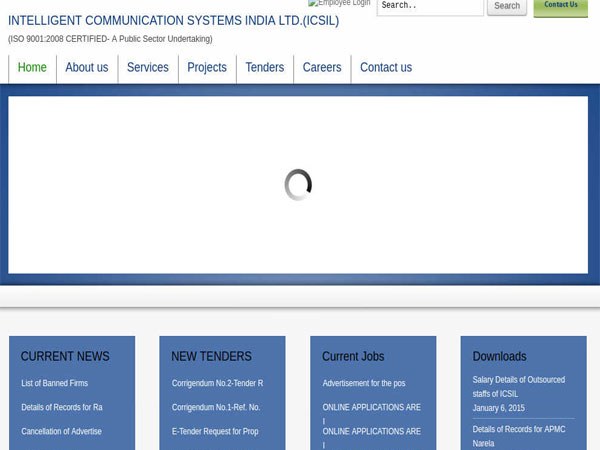Open Corrigendum No.1-Ref. No. tender link
Image resolution: width=600 pixels, height=450 pixels.
(x=216, y=408)
